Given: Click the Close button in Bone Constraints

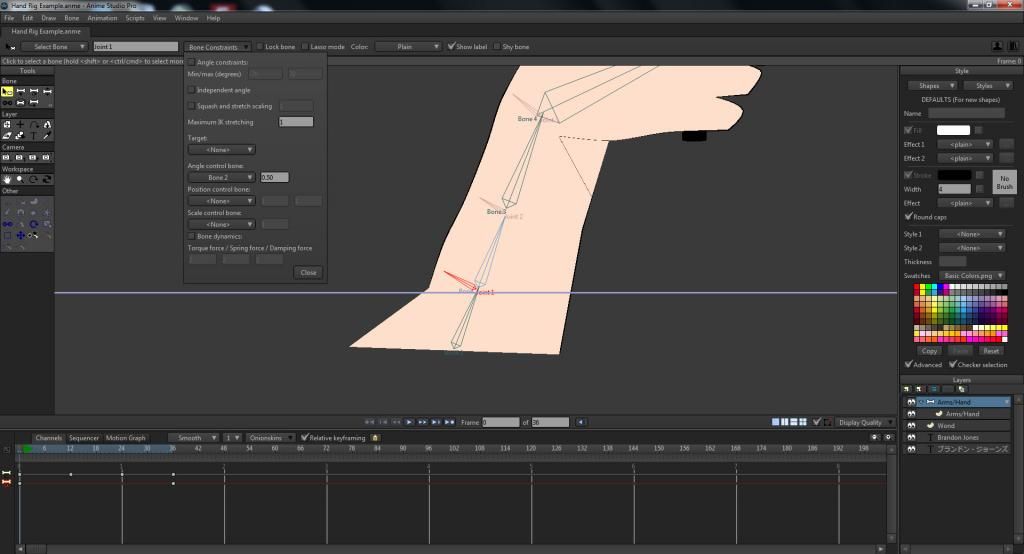Looking at the screenshot, I should [x=308, y=272].
